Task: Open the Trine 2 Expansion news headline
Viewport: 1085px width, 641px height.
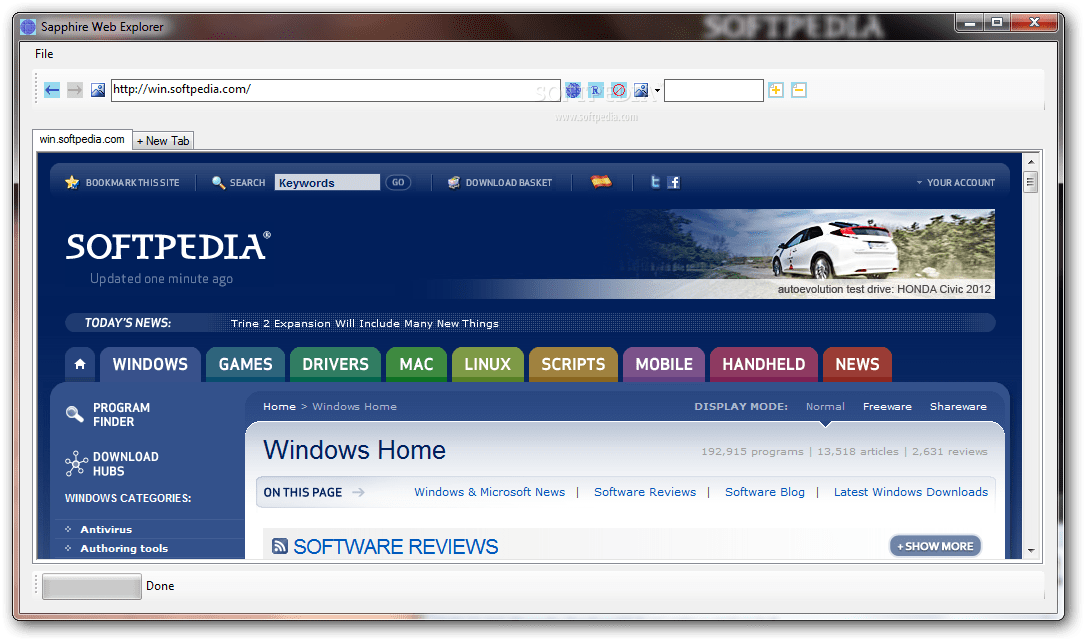Action: click(x=365, y=323)
